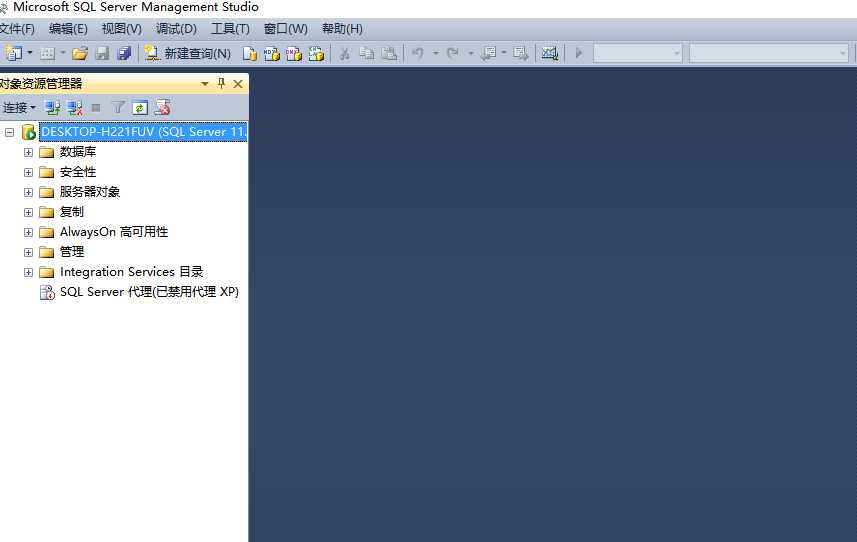Click the Database Engine Query icon
Viewport: 857px width, 542px height.
[249, 54]
